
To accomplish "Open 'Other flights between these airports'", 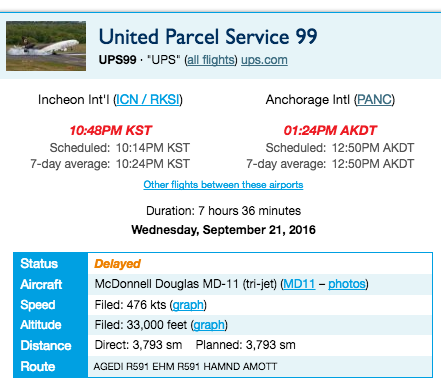I will pyautogui.click(x=223, y=185).
